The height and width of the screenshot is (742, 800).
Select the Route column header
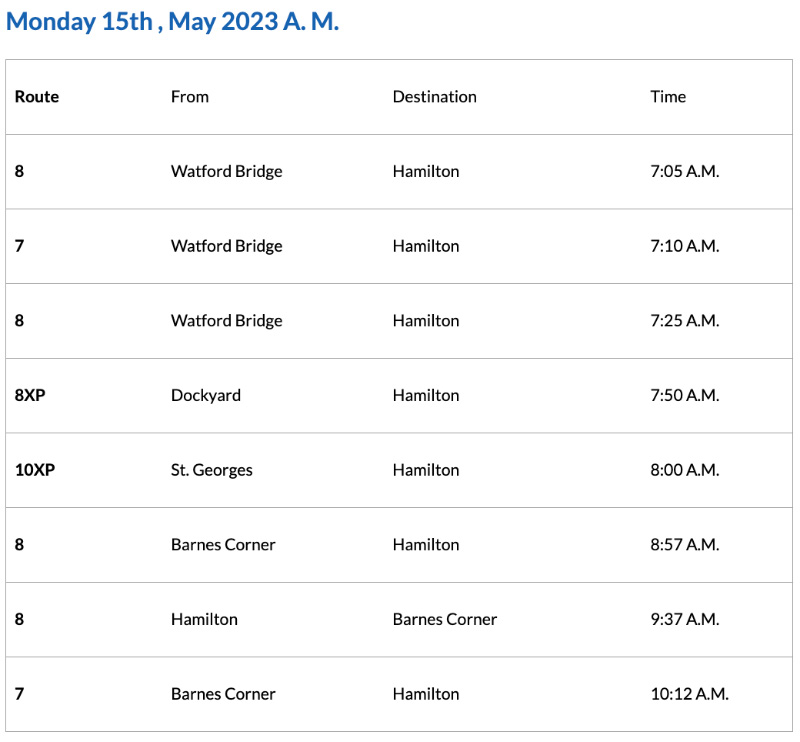coord(37,97)
